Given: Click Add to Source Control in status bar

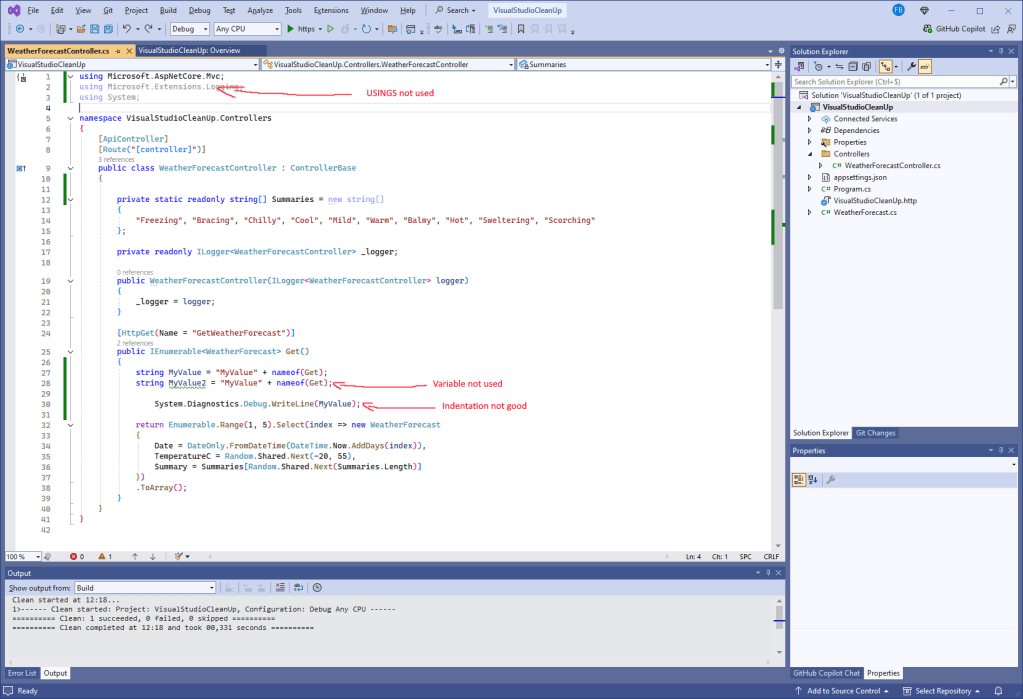Looking at the screenshot, I should [x=843, y=691].
